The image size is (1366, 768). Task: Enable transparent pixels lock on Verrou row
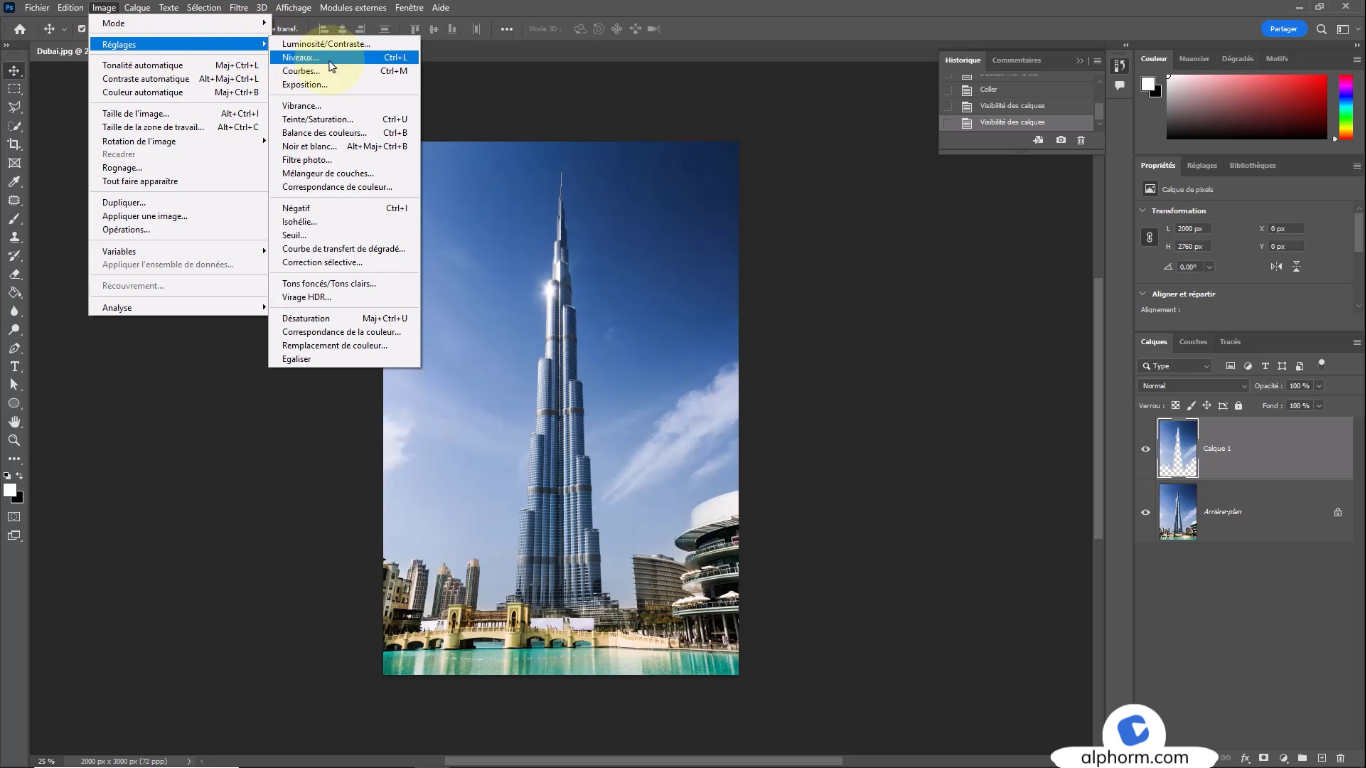(x=1174, y=405)
